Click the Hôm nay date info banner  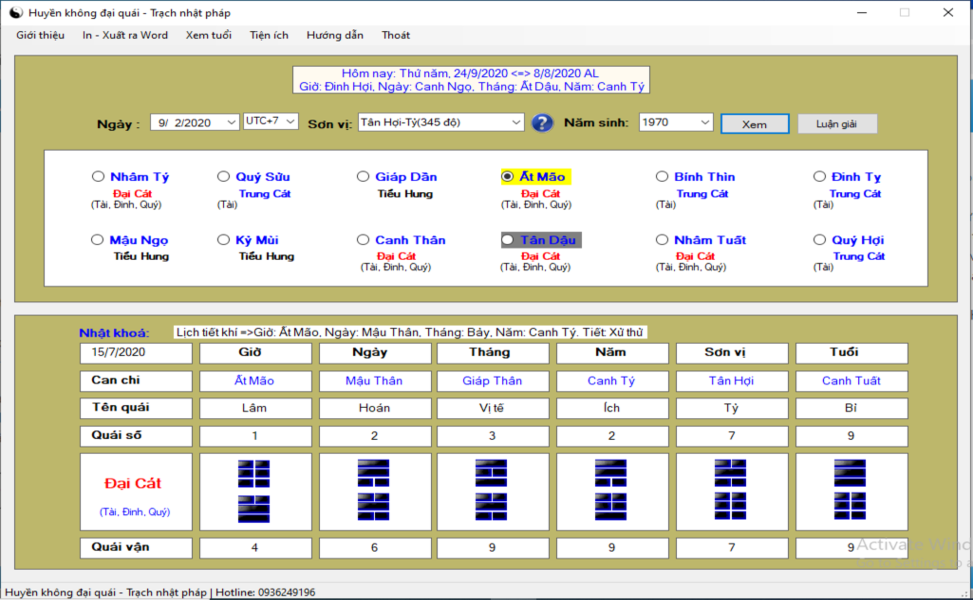coord(471,80)
